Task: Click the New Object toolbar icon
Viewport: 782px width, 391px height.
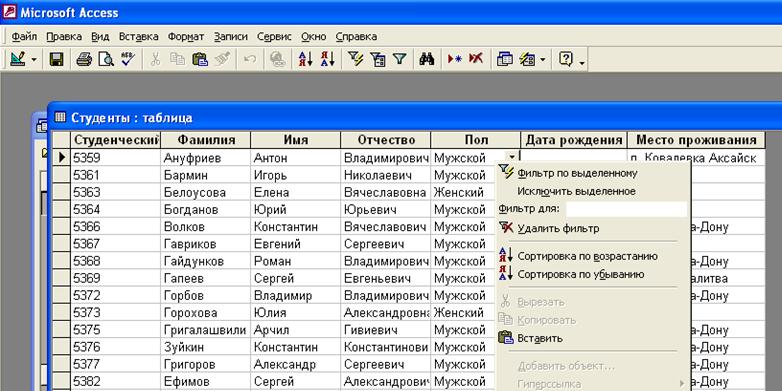Action: 527,59
